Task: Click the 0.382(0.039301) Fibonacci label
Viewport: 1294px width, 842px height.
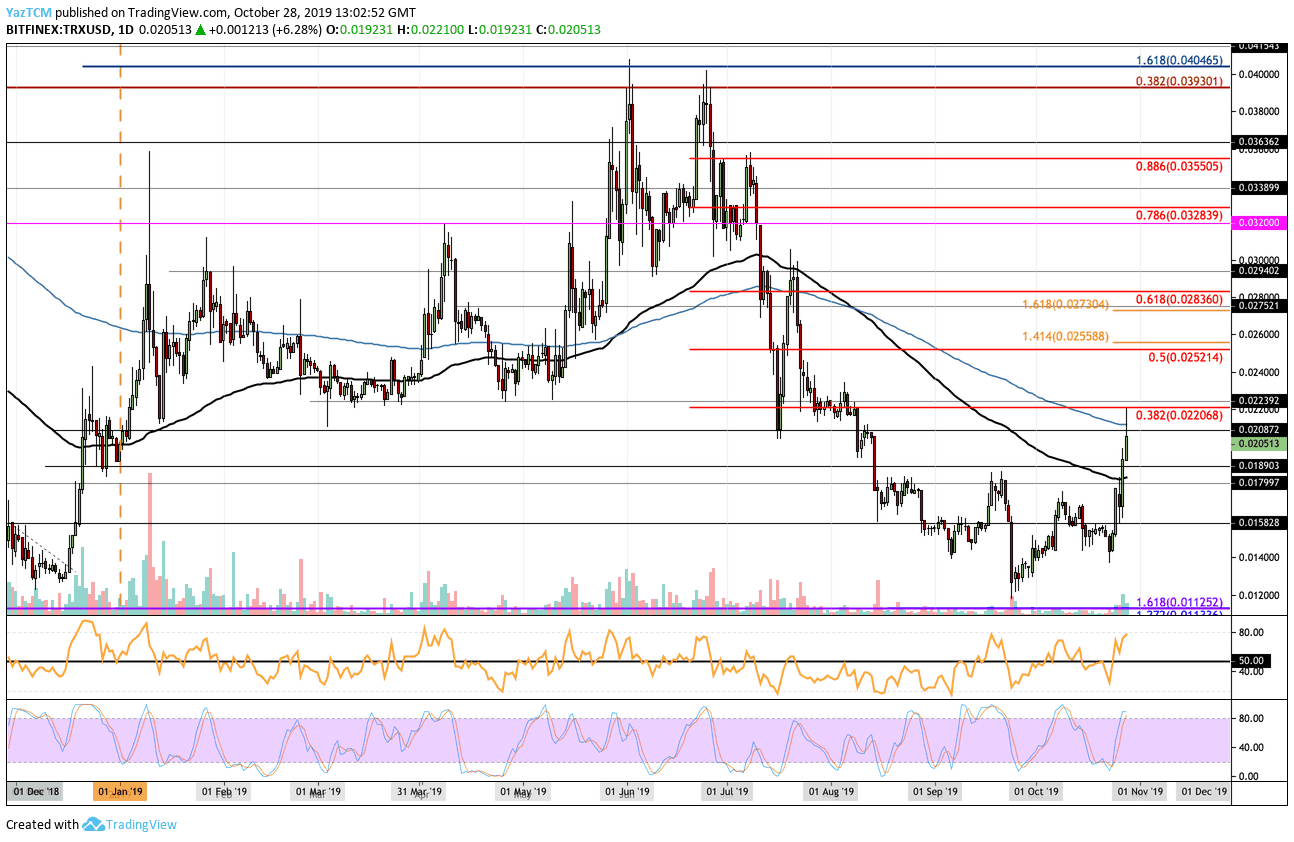Action: 1177,80
